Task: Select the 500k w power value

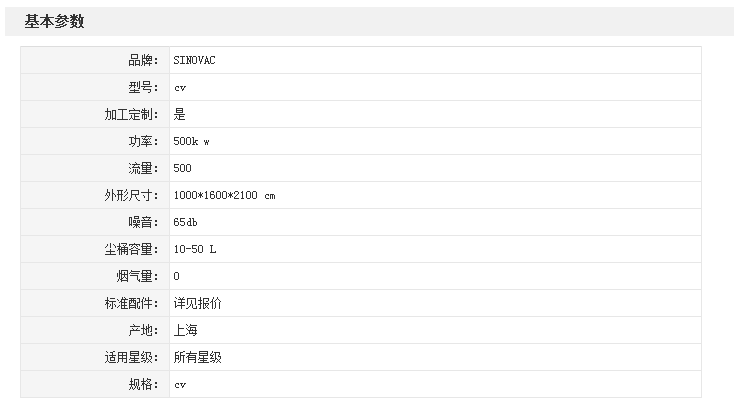Action: [x=191, y=141]
